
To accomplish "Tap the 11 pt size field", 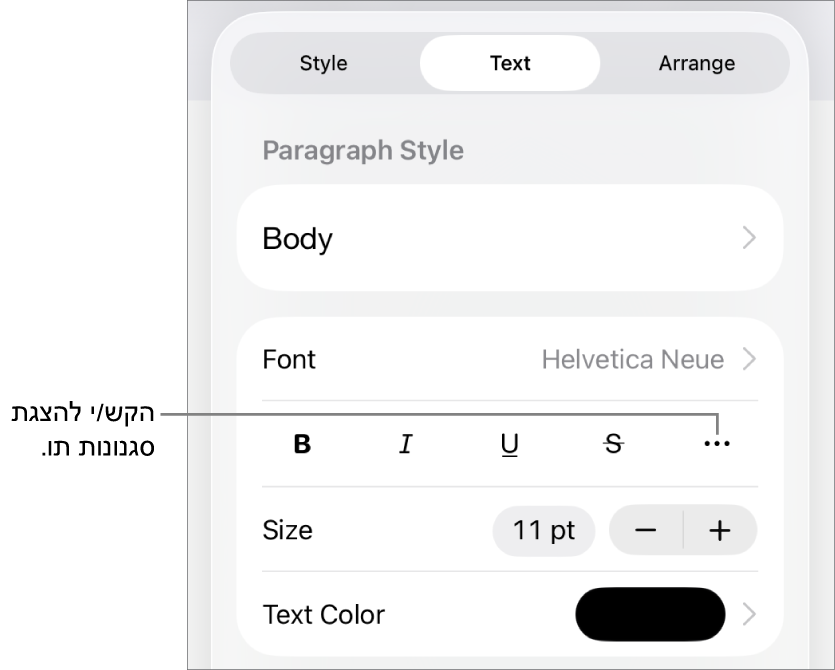I will (544, 530).
